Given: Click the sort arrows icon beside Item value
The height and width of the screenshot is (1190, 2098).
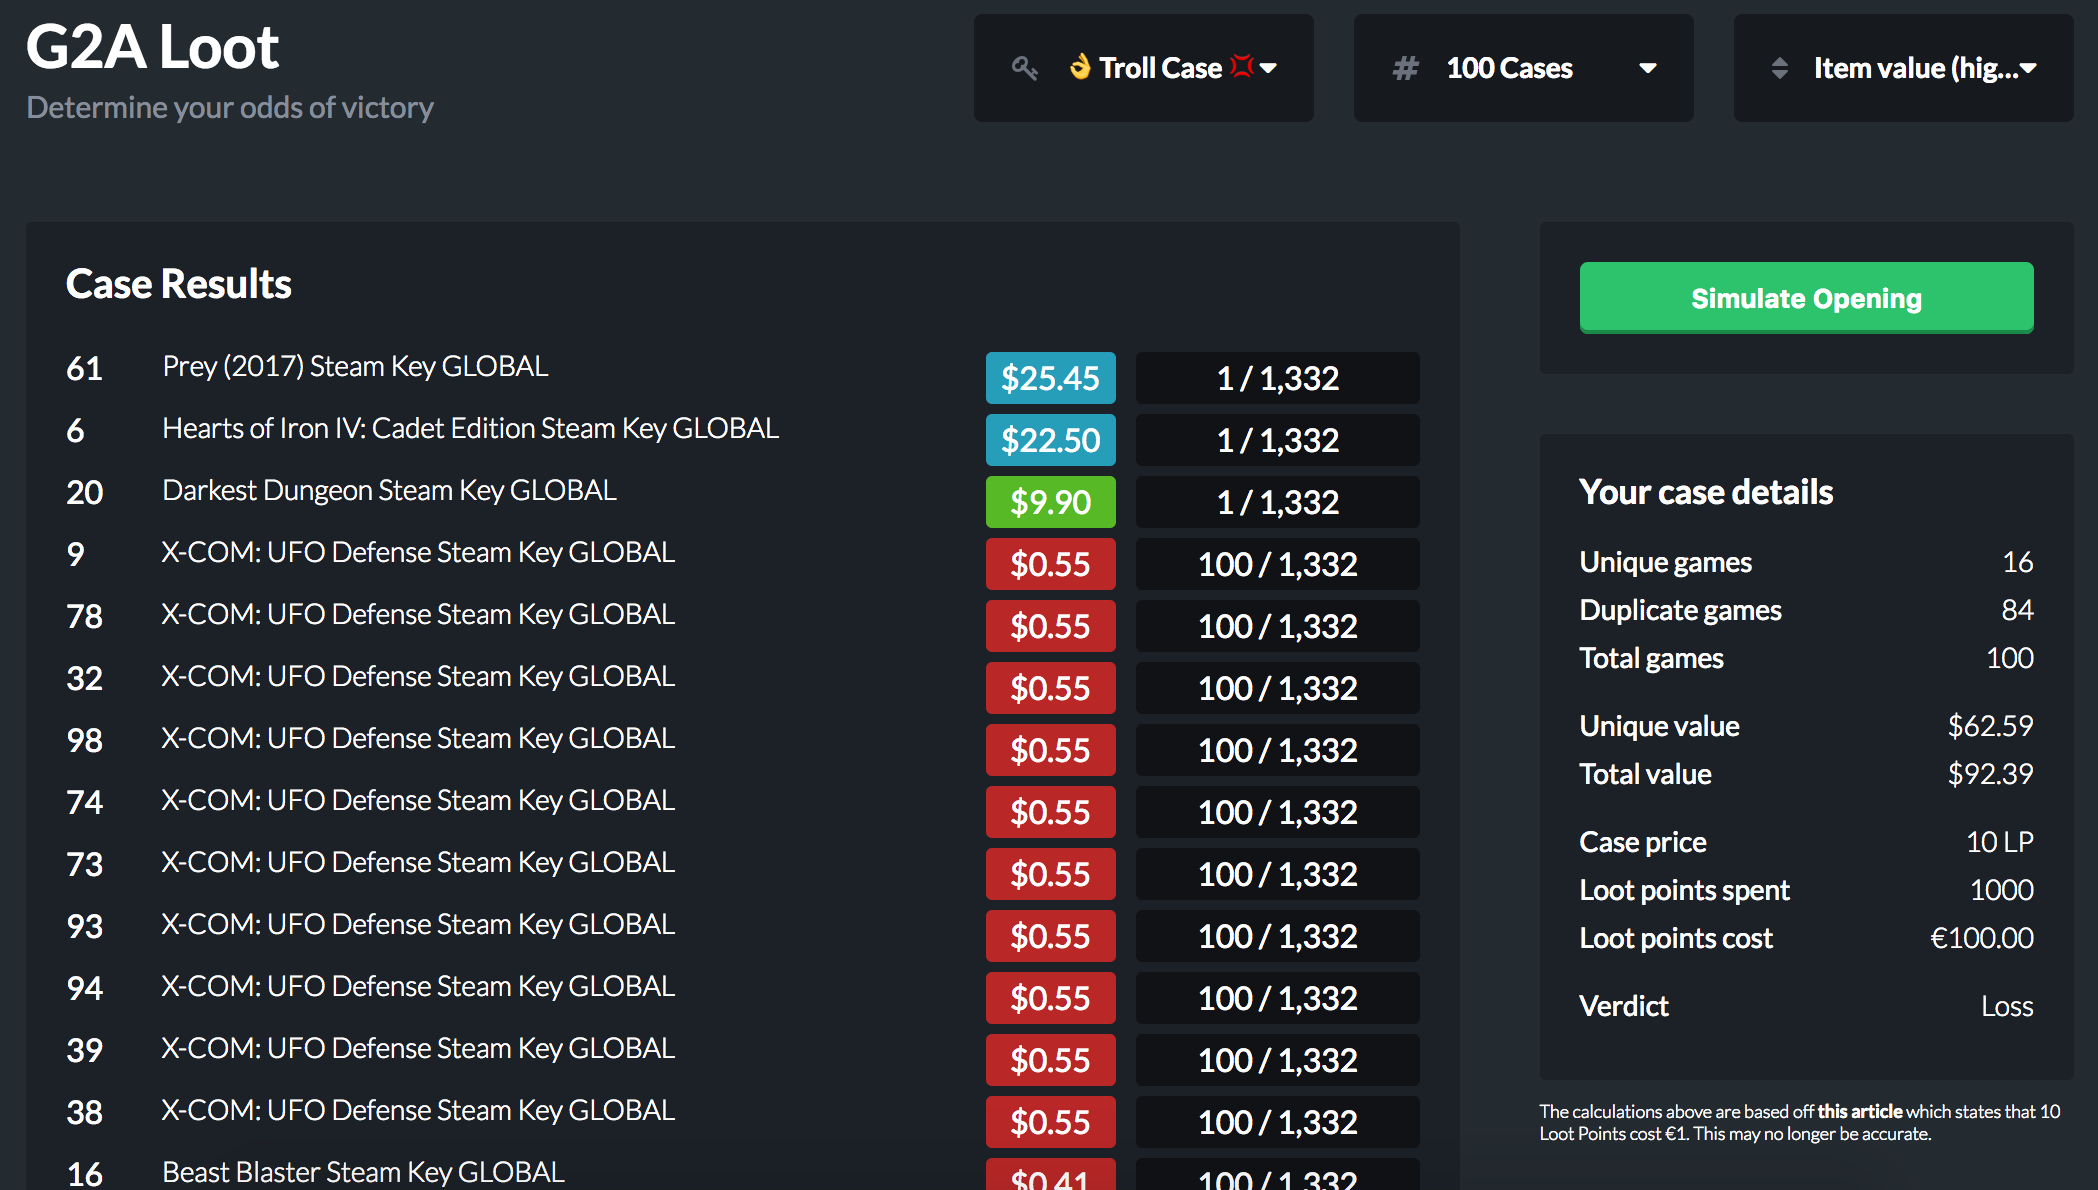Looking at the screenshot, I should tap(1779, 68).
